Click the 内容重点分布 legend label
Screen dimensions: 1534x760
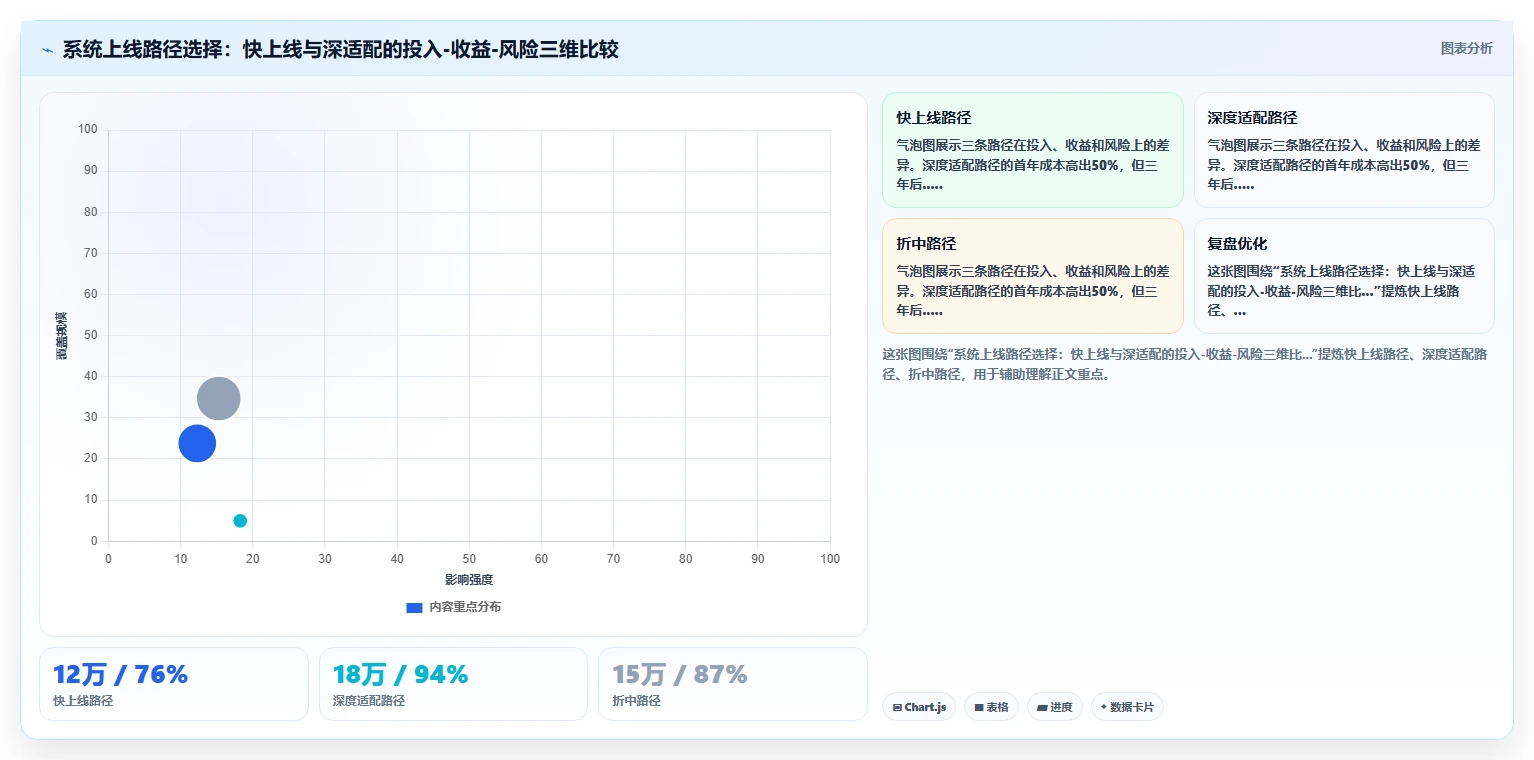[465, 608]
